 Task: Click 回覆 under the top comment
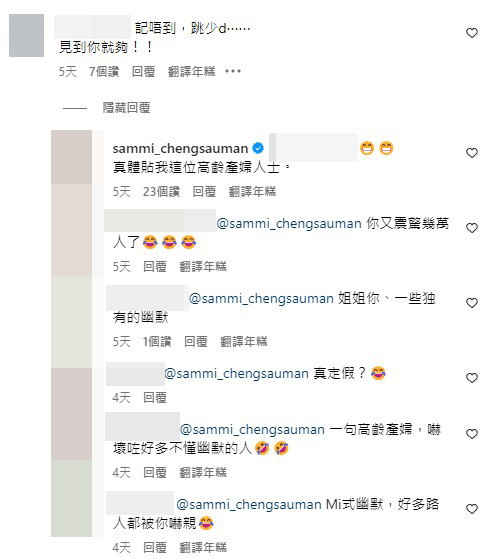coord(143,71)
